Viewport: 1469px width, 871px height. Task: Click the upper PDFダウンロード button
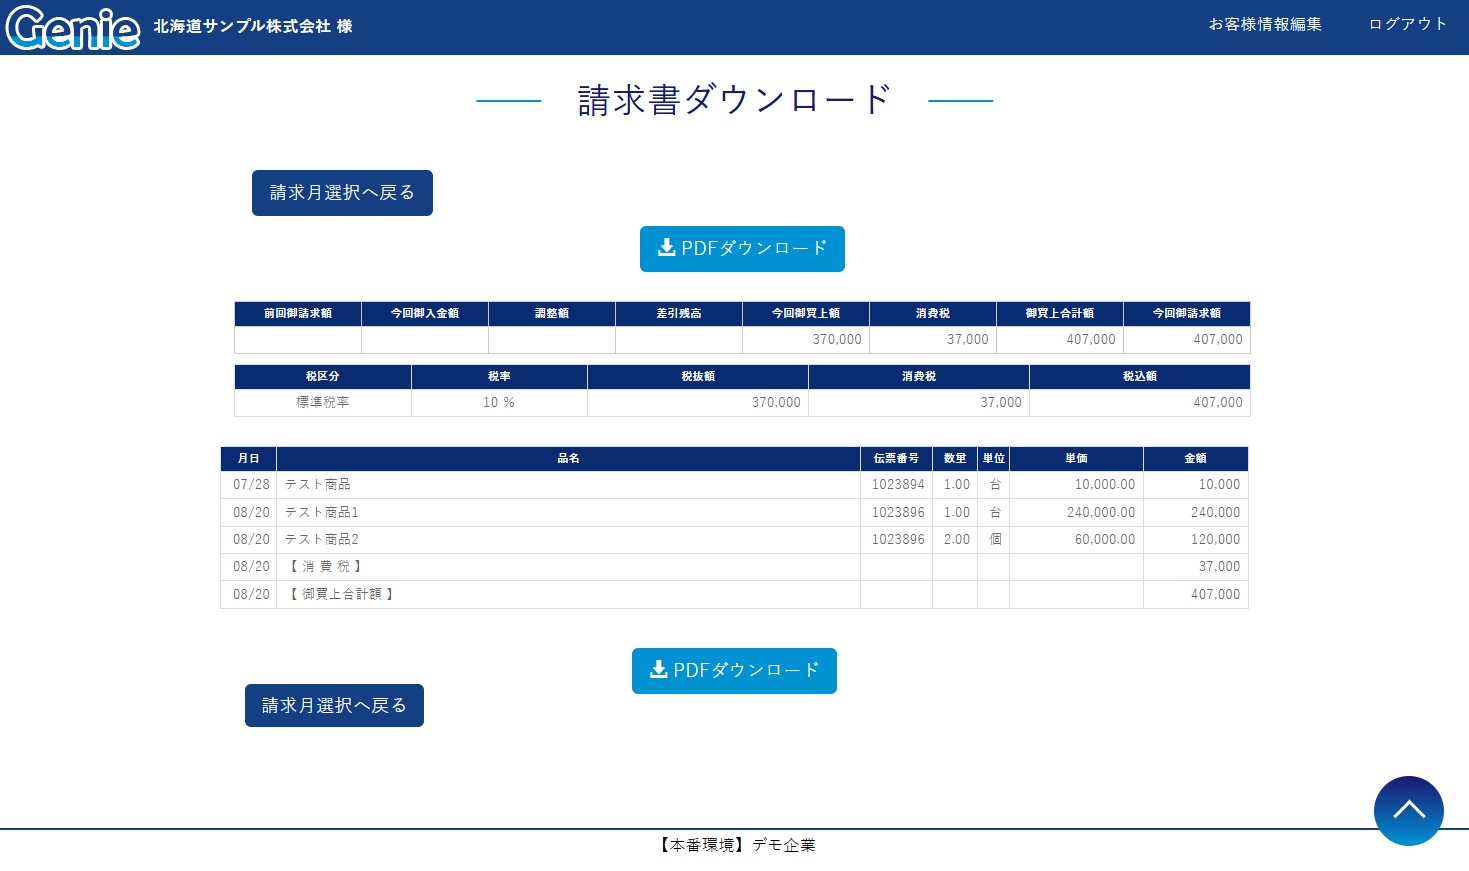pyautogui.click(x=742, y=249)
